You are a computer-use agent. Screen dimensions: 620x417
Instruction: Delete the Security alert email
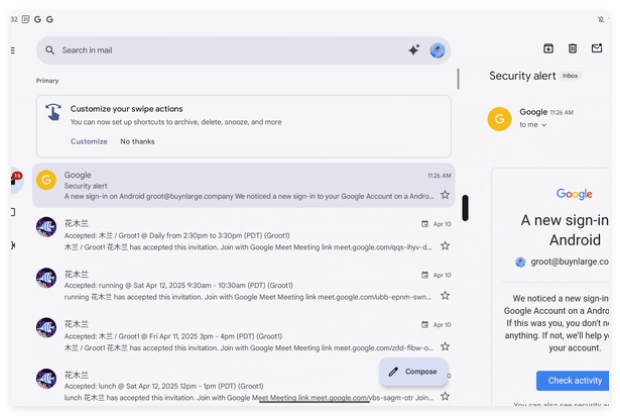[572, 48]
